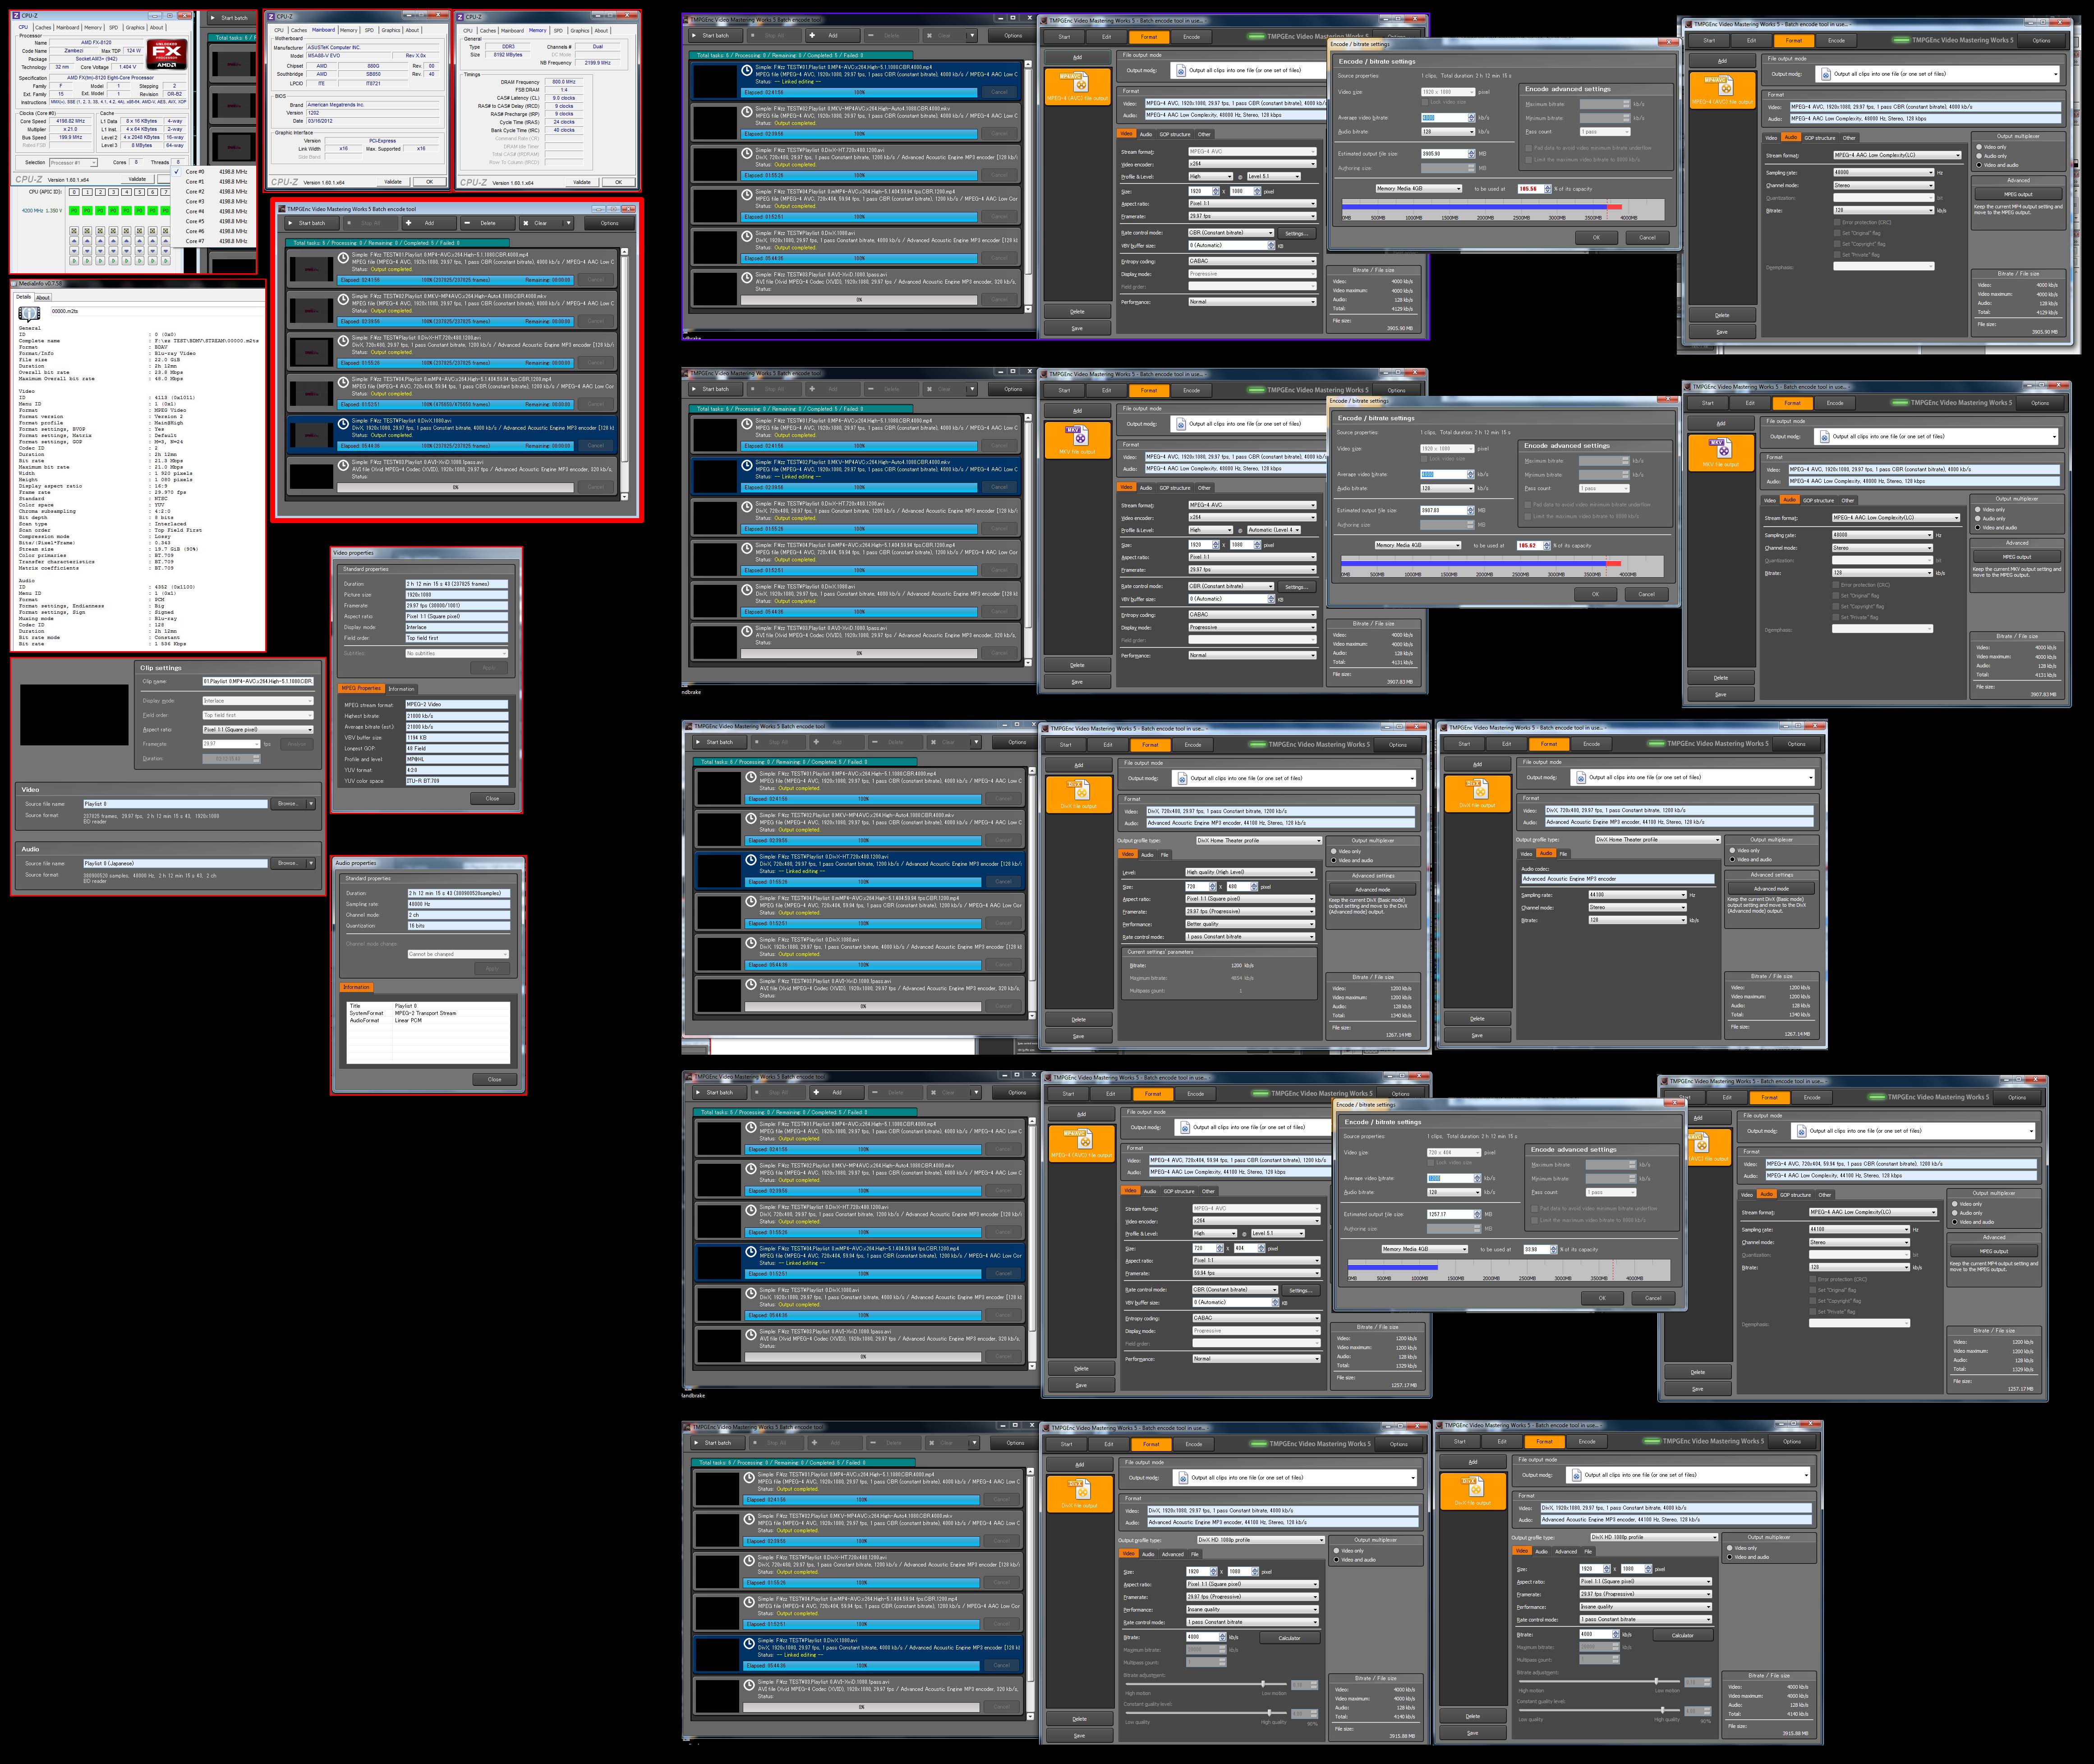2094x1764 pixels.
Task: Click plus icon on Add in red-framed batch window
Action: [409, 223]
